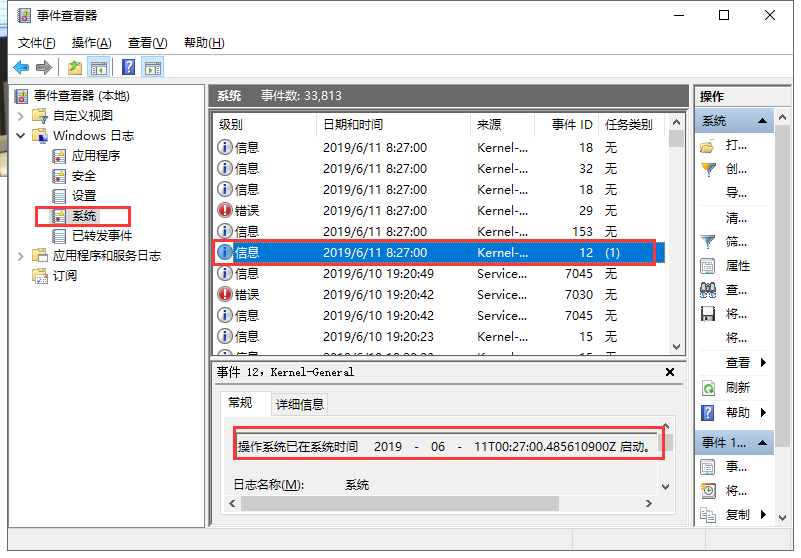Expand the 应用程序和服务日志 node
801x558 pixels.
point(20,256)
